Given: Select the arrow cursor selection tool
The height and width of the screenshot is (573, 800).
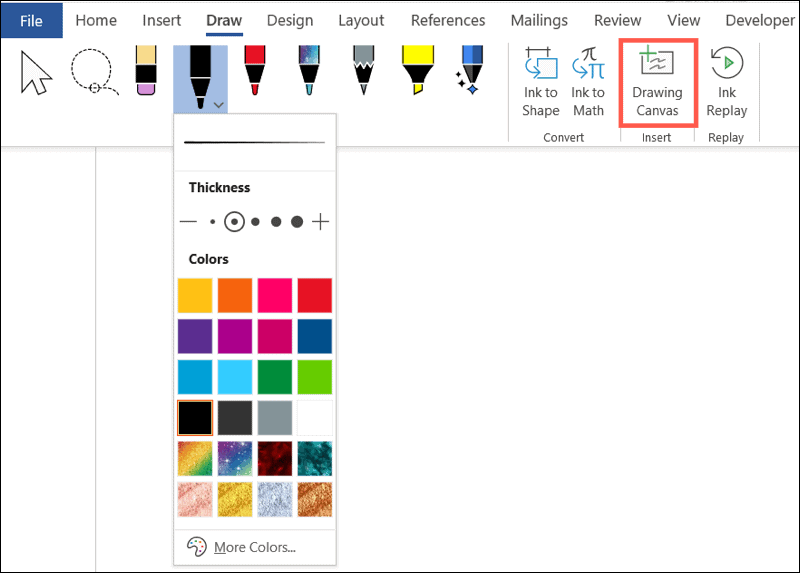Looking at the screenshot, I should pyautogui.click(x=37, y=73).
